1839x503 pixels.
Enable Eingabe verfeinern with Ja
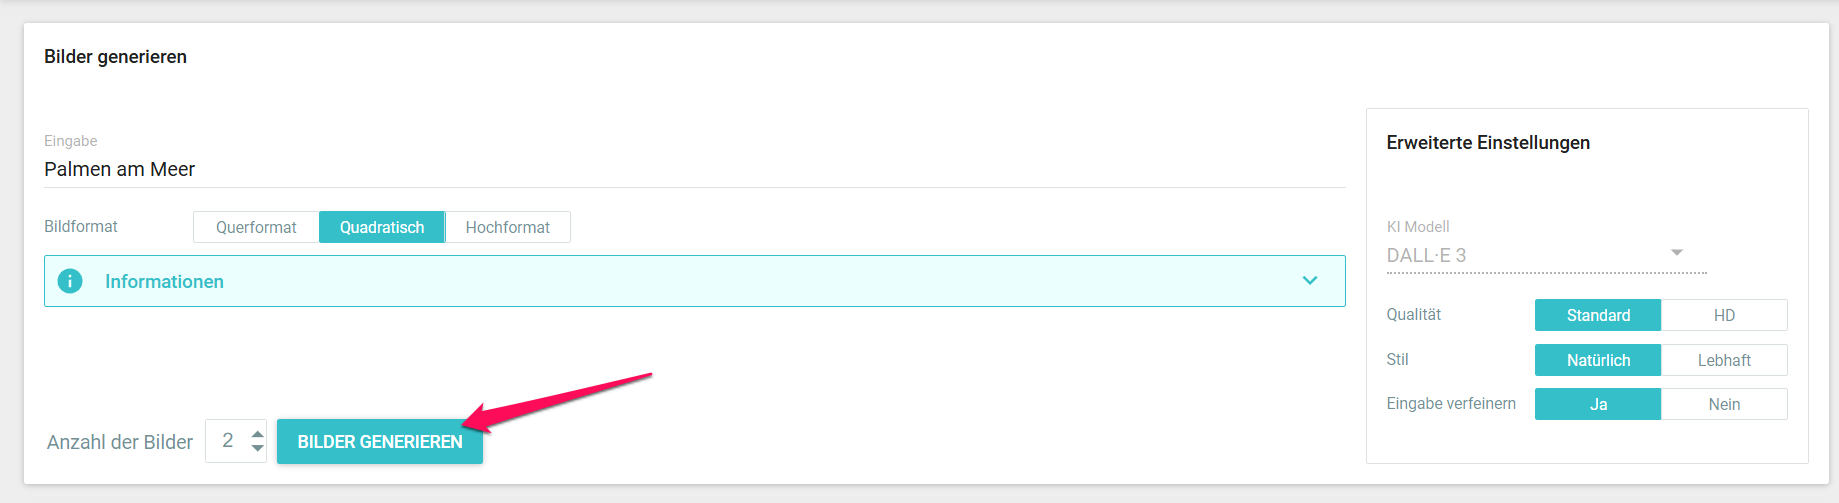tap(1598, 404)
